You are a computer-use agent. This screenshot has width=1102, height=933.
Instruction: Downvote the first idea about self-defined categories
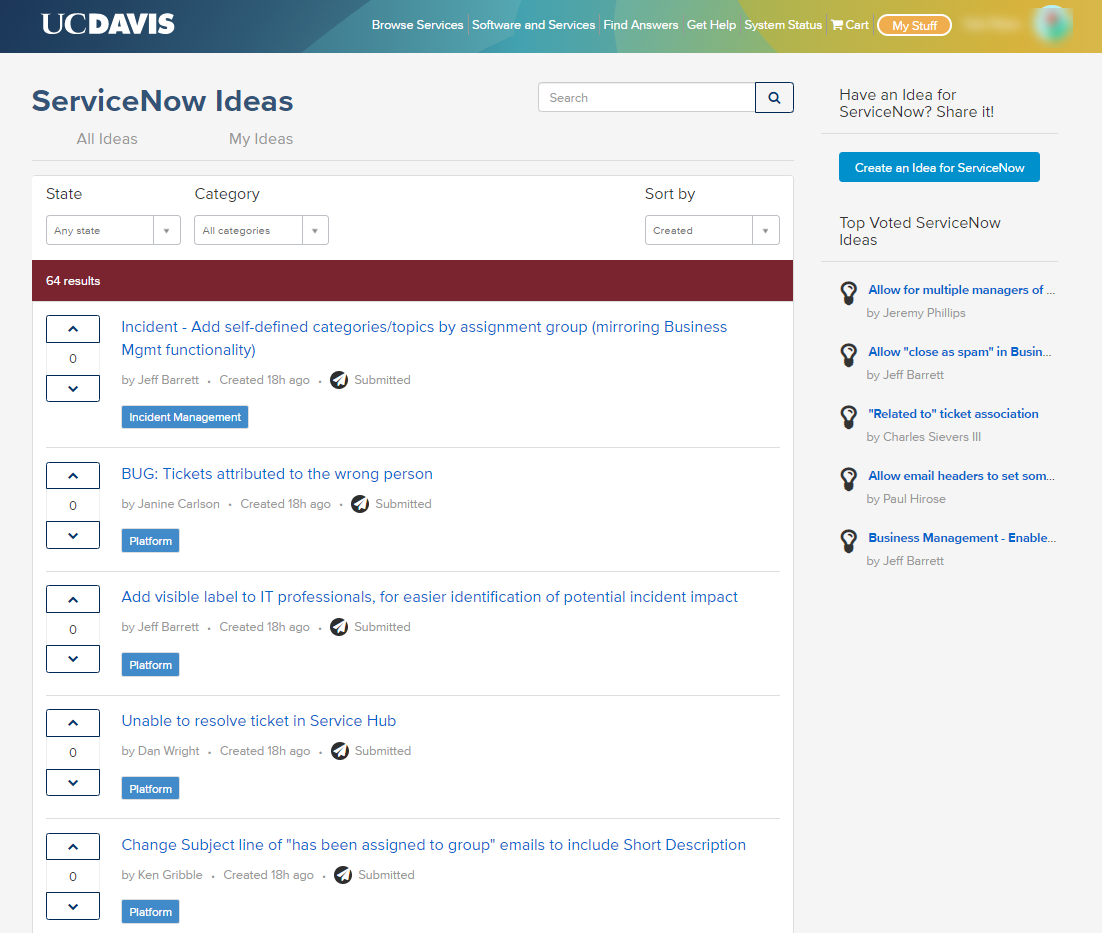[72, 388]
